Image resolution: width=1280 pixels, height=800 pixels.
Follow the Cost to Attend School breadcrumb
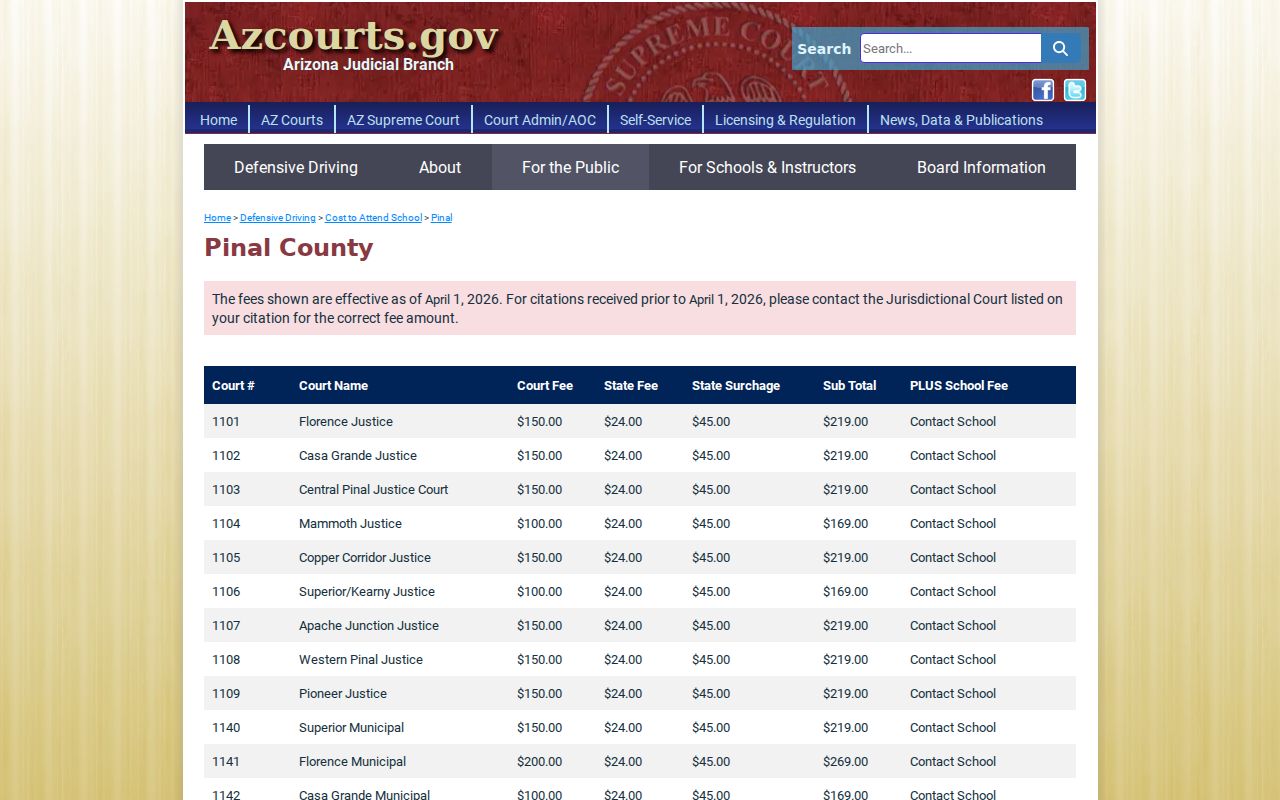[x=373, y=218]
